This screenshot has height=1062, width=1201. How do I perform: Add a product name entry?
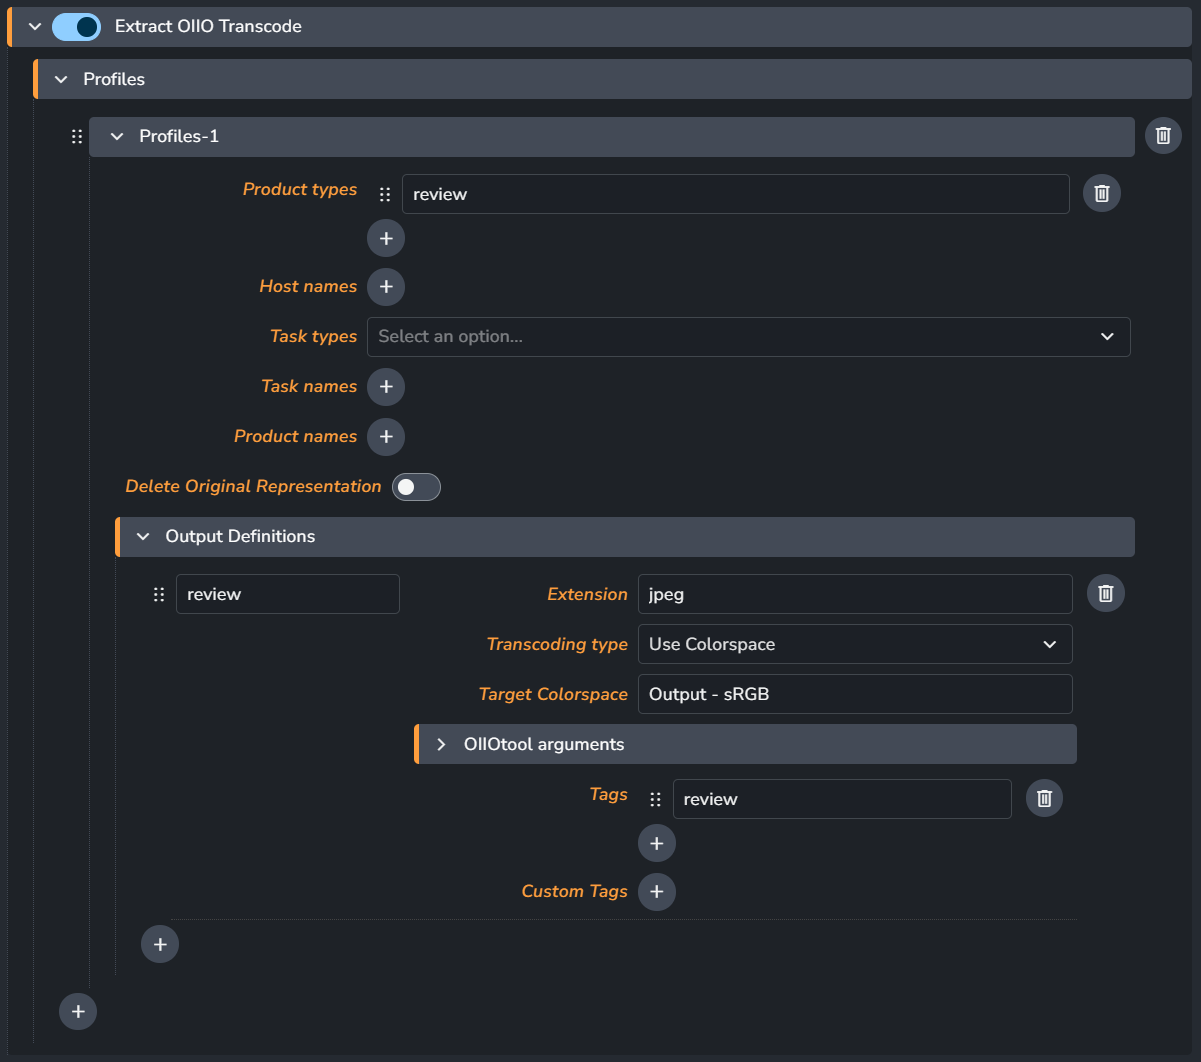[386, 437]
